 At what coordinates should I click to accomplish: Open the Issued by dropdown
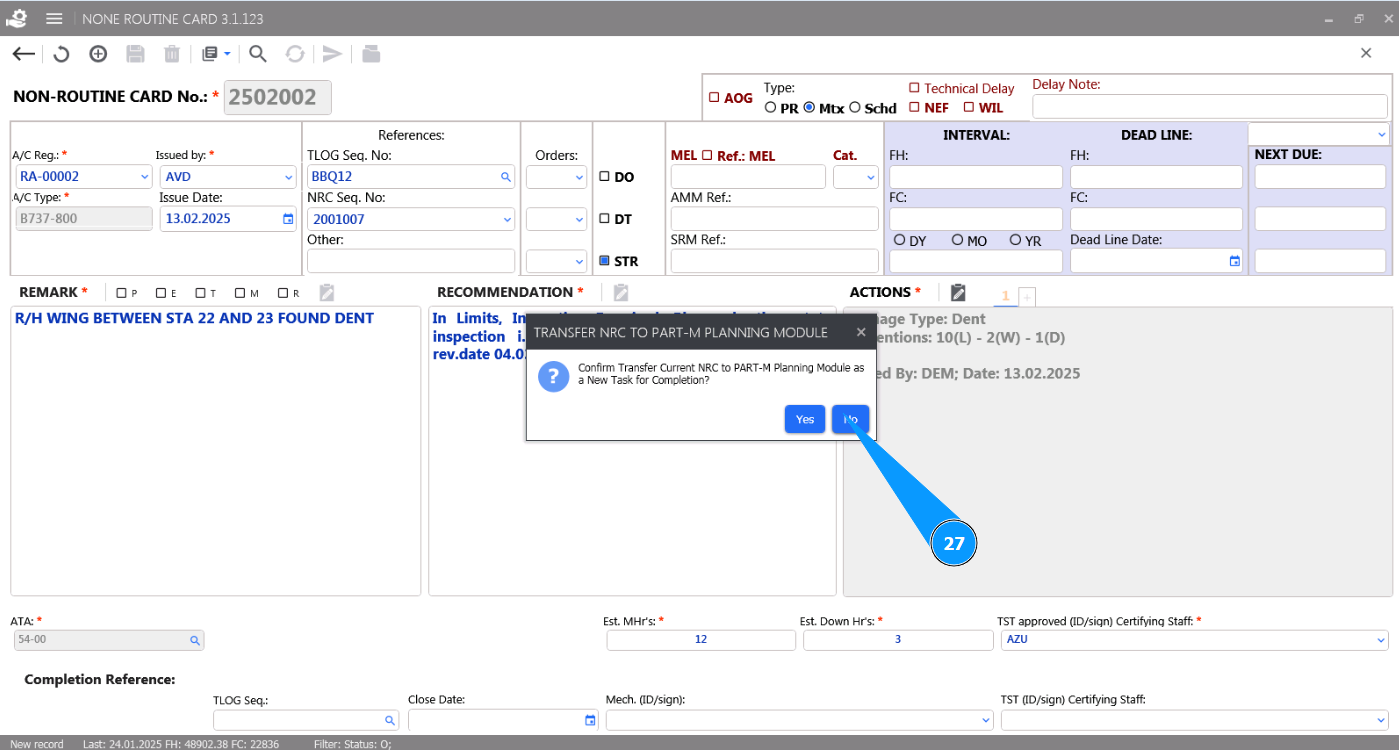288,177
